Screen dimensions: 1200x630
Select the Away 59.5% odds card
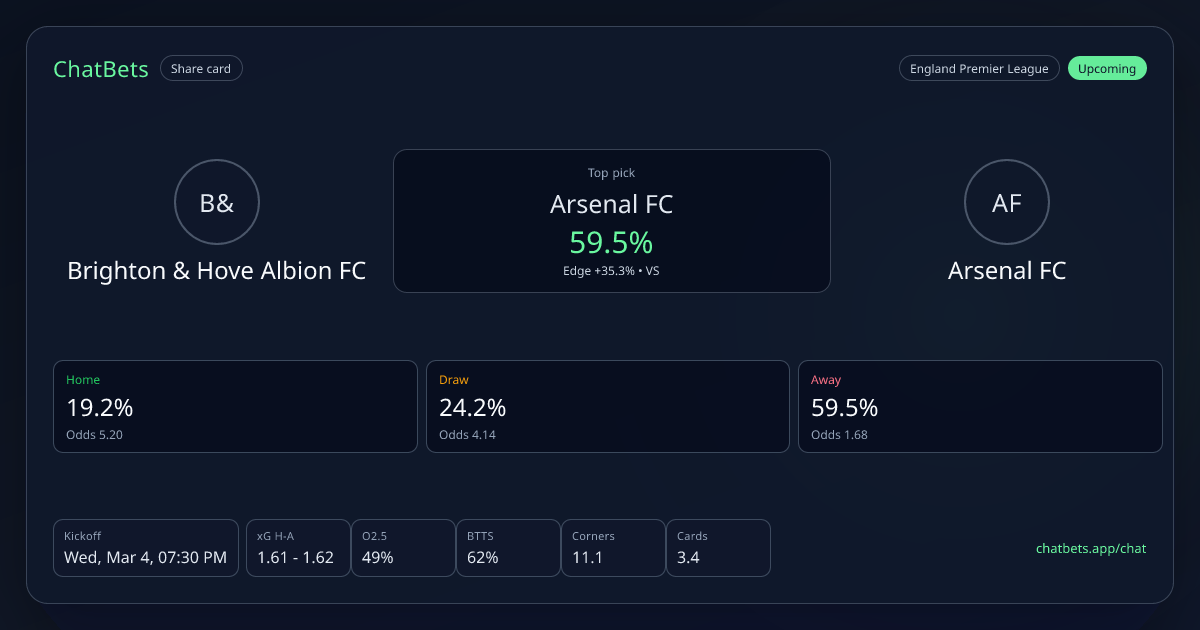pos(980,406)
